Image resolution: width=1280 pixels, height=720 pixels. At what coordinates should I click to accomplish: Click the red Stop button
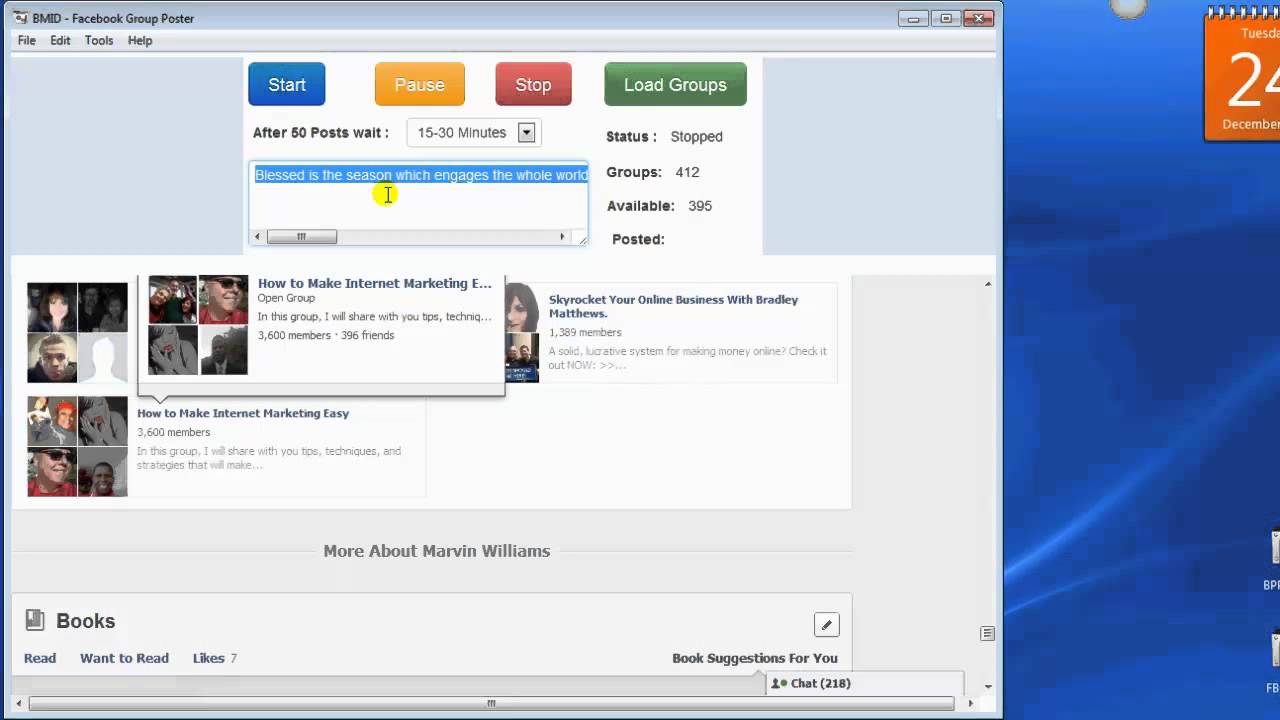pos(533,84)
